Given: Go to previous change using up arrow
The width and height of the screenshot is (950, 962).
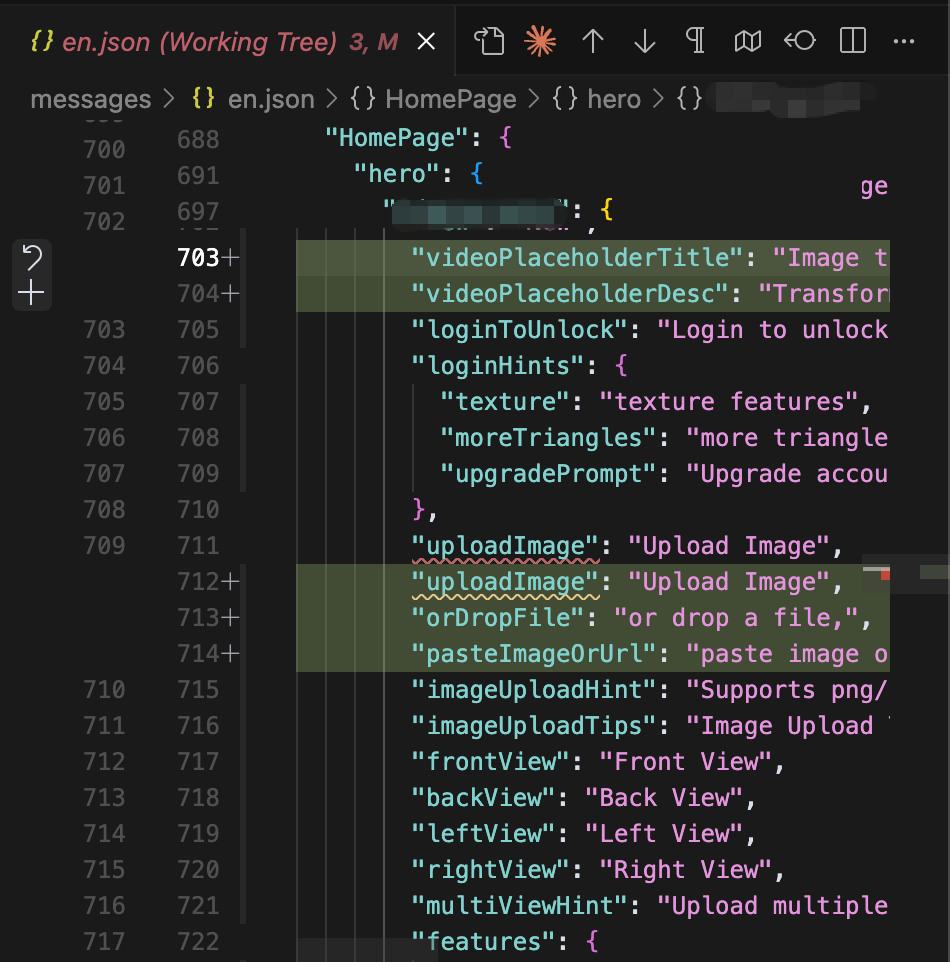Looking at the screenshot, I should pyautogui.click(x=593, y=42).
